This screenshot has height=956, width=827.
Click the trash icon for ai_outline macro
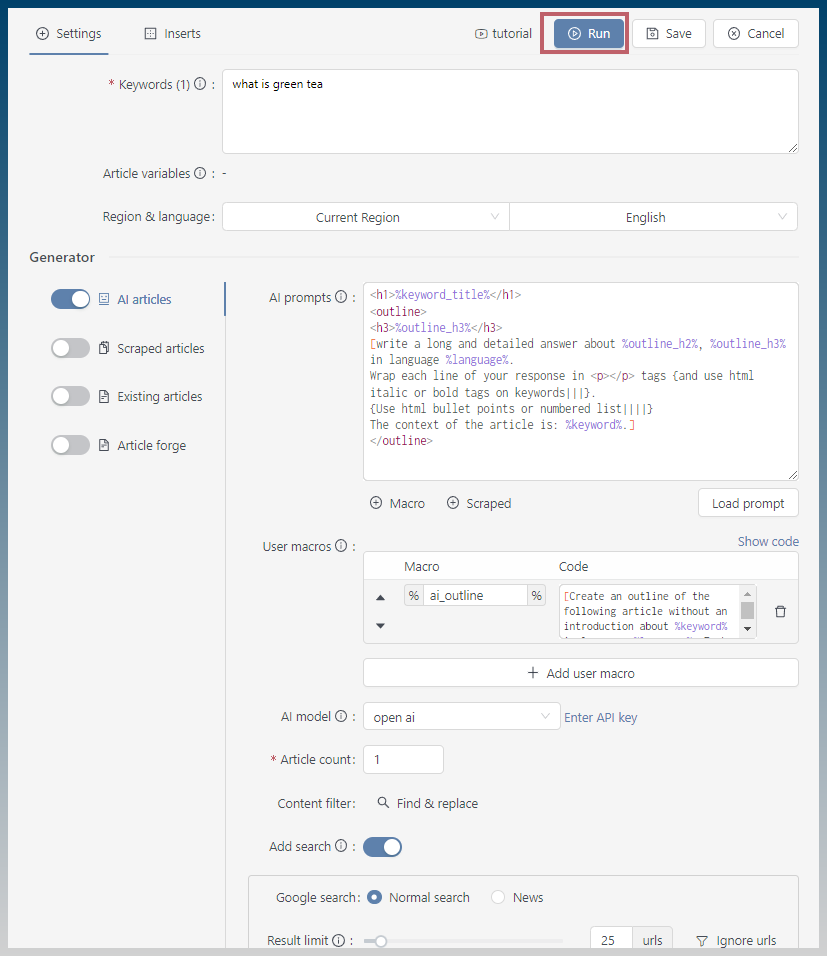[780, 612]
